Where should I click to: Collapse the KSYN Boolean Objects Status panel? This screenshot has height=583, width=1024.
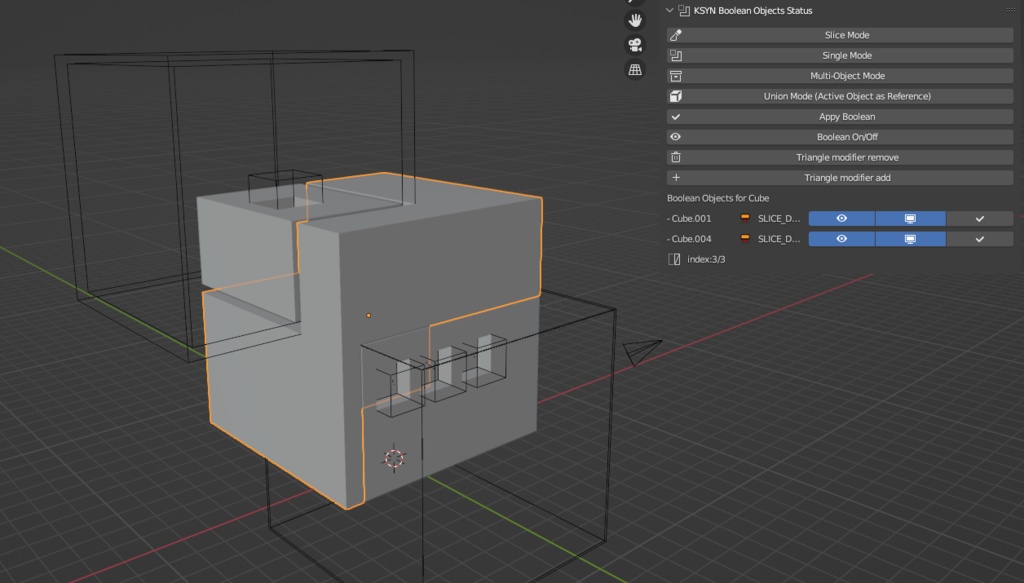click(670, 11)
